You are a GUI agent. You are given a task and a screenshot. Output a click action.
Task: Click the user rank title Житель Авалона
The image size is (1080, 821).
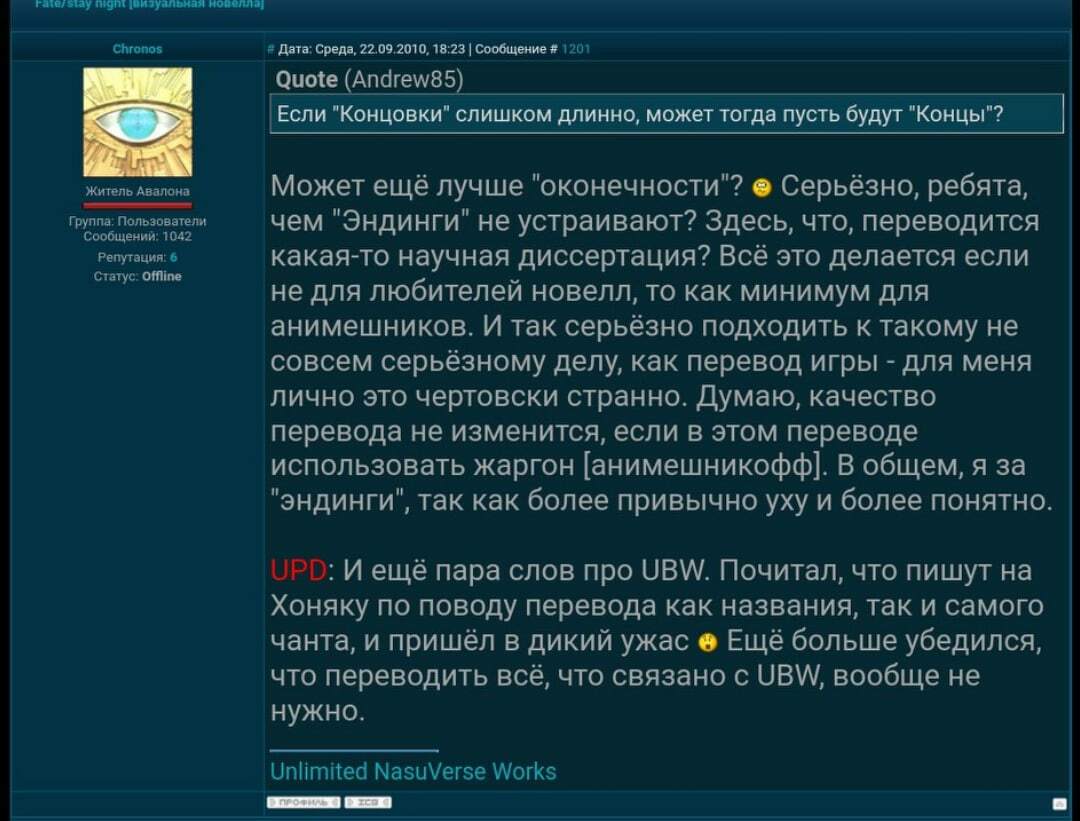(x=138, y=191)
